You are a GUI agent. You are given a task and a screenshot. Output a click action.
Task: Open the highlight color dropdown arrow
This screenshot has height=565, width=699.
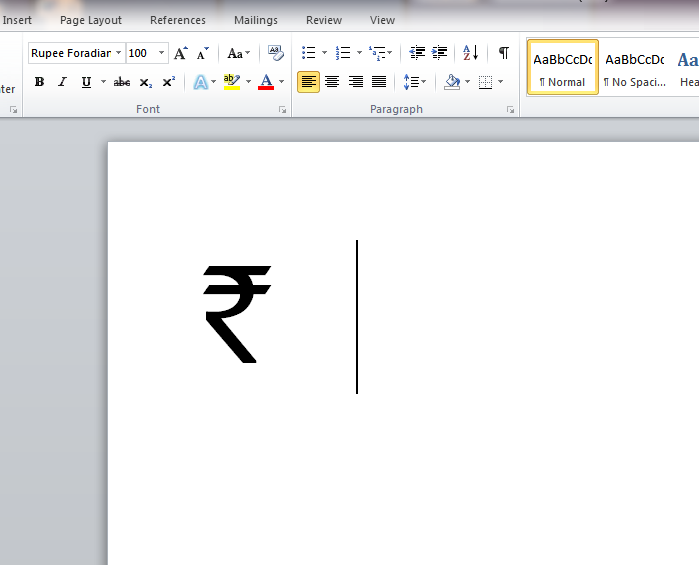(x=248, y=82)
